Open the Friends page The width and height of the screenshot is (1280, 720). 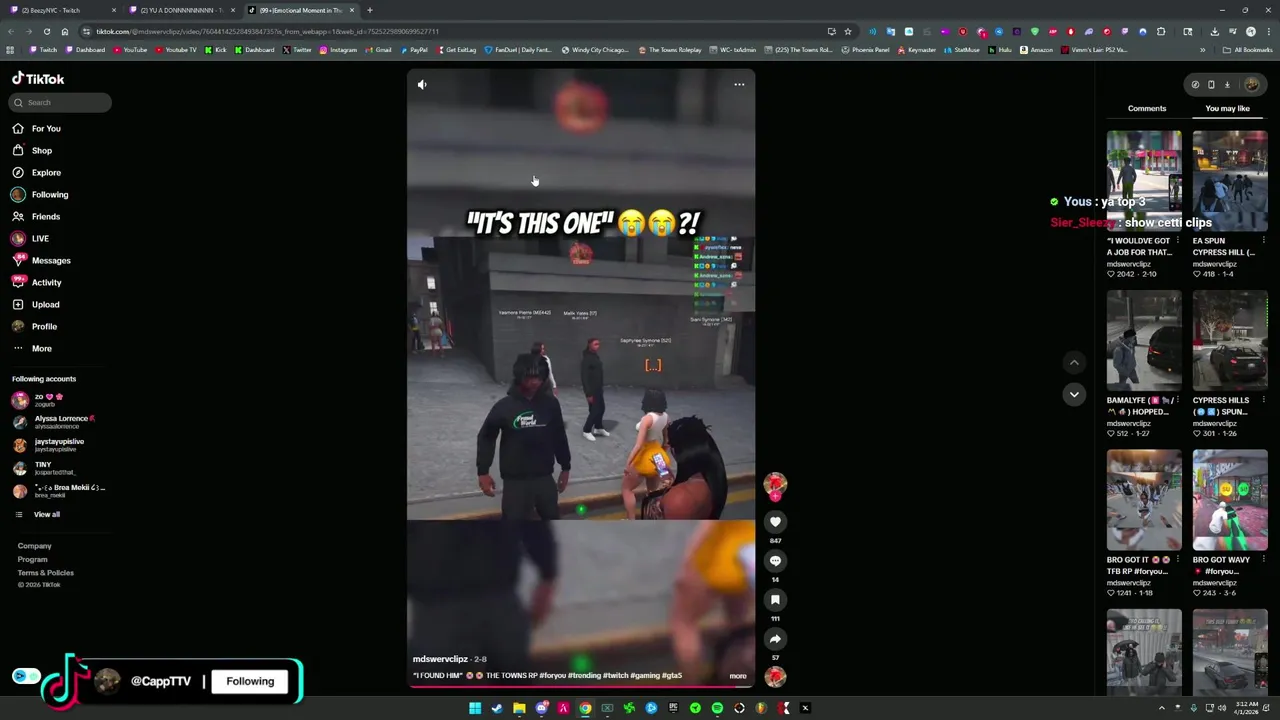coord(36,217)
